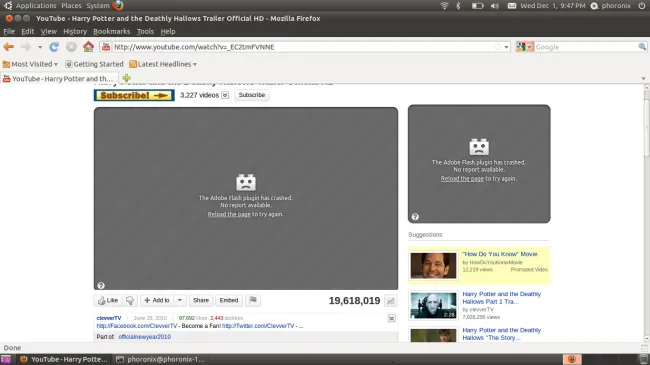The image size is (650, 365).
Task: Open the View menu
Action: [49, 31]
